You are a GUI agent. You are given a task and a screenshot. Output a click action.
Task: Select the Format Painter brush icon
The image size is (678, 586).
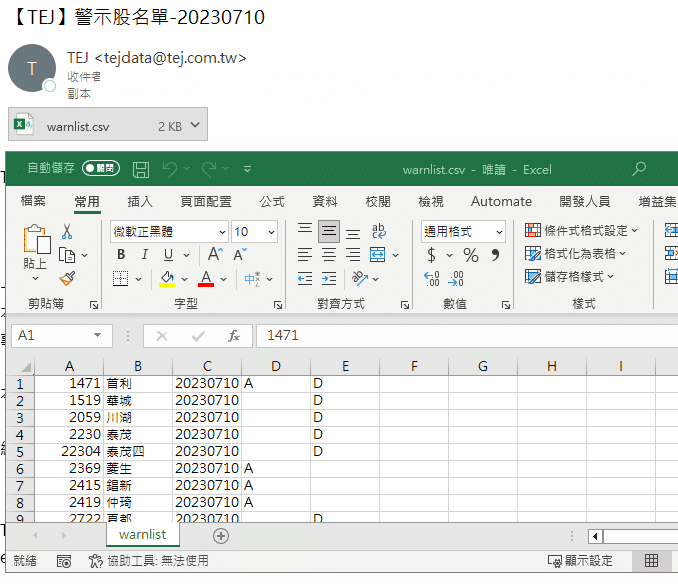pyautogui.click(x=67, y=279)
